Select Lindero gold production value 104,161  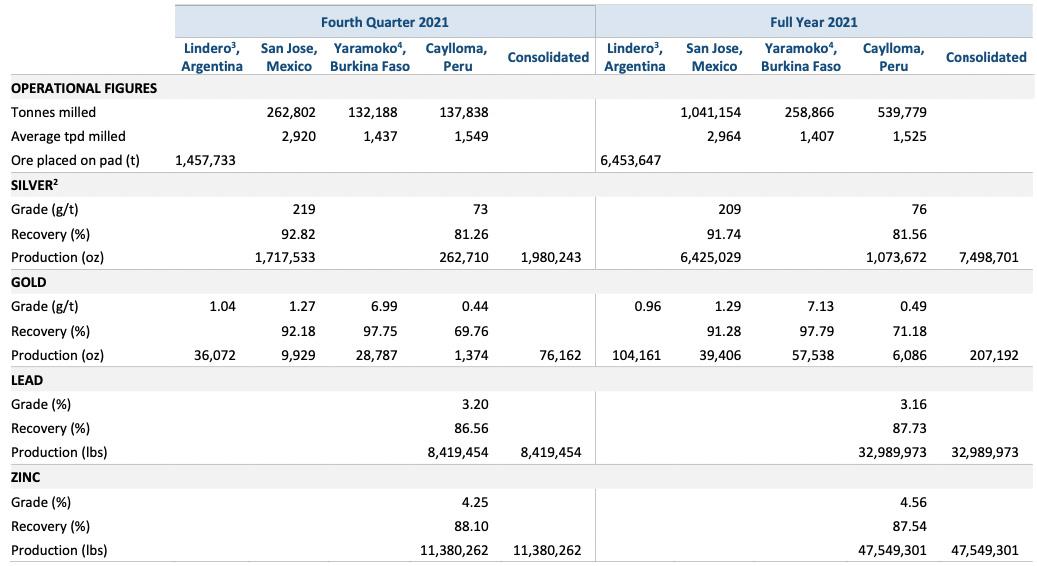click(x=636, y=355)
